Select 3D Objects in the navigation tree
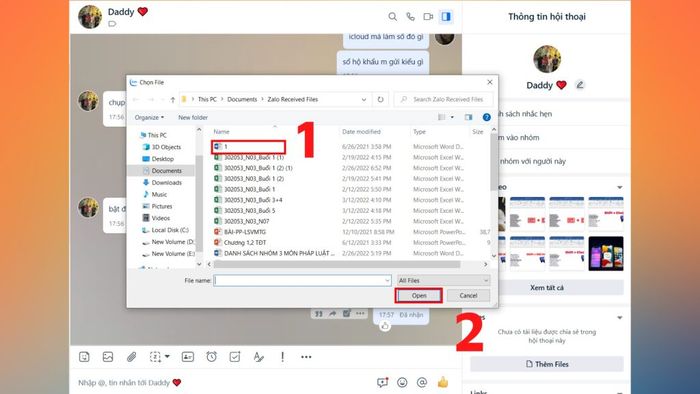 point(166,147)
